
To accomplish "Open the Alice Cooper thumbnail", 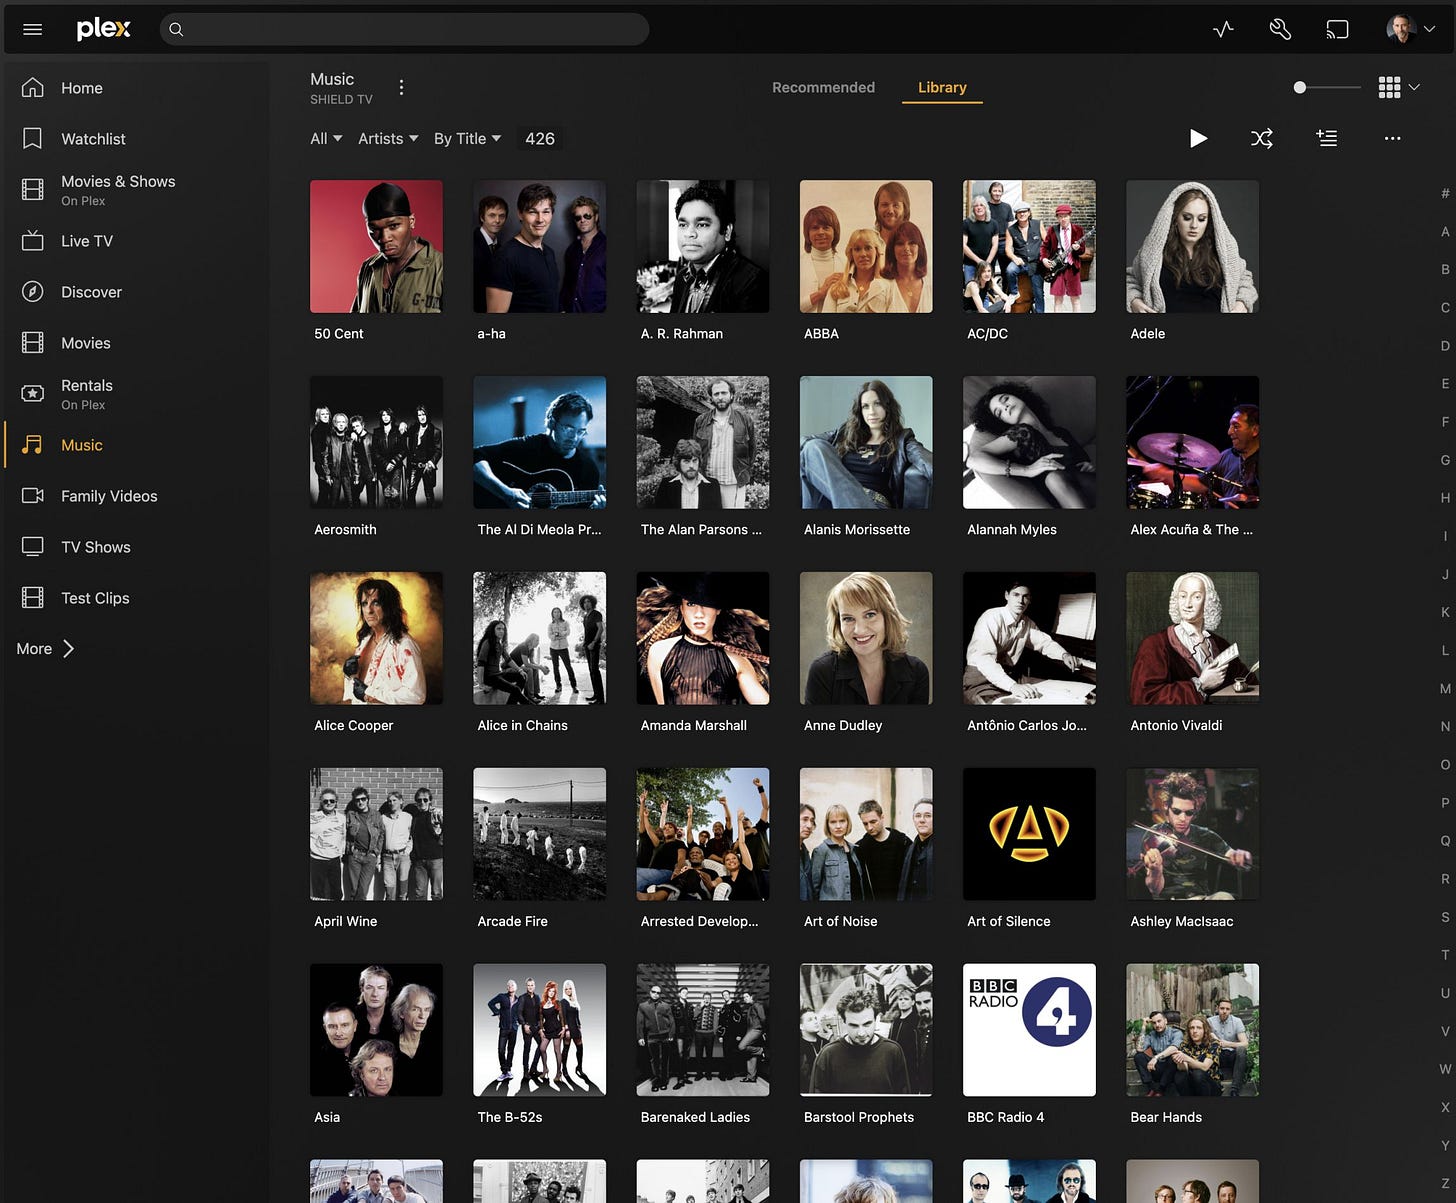I will click(x=376, y=638).
